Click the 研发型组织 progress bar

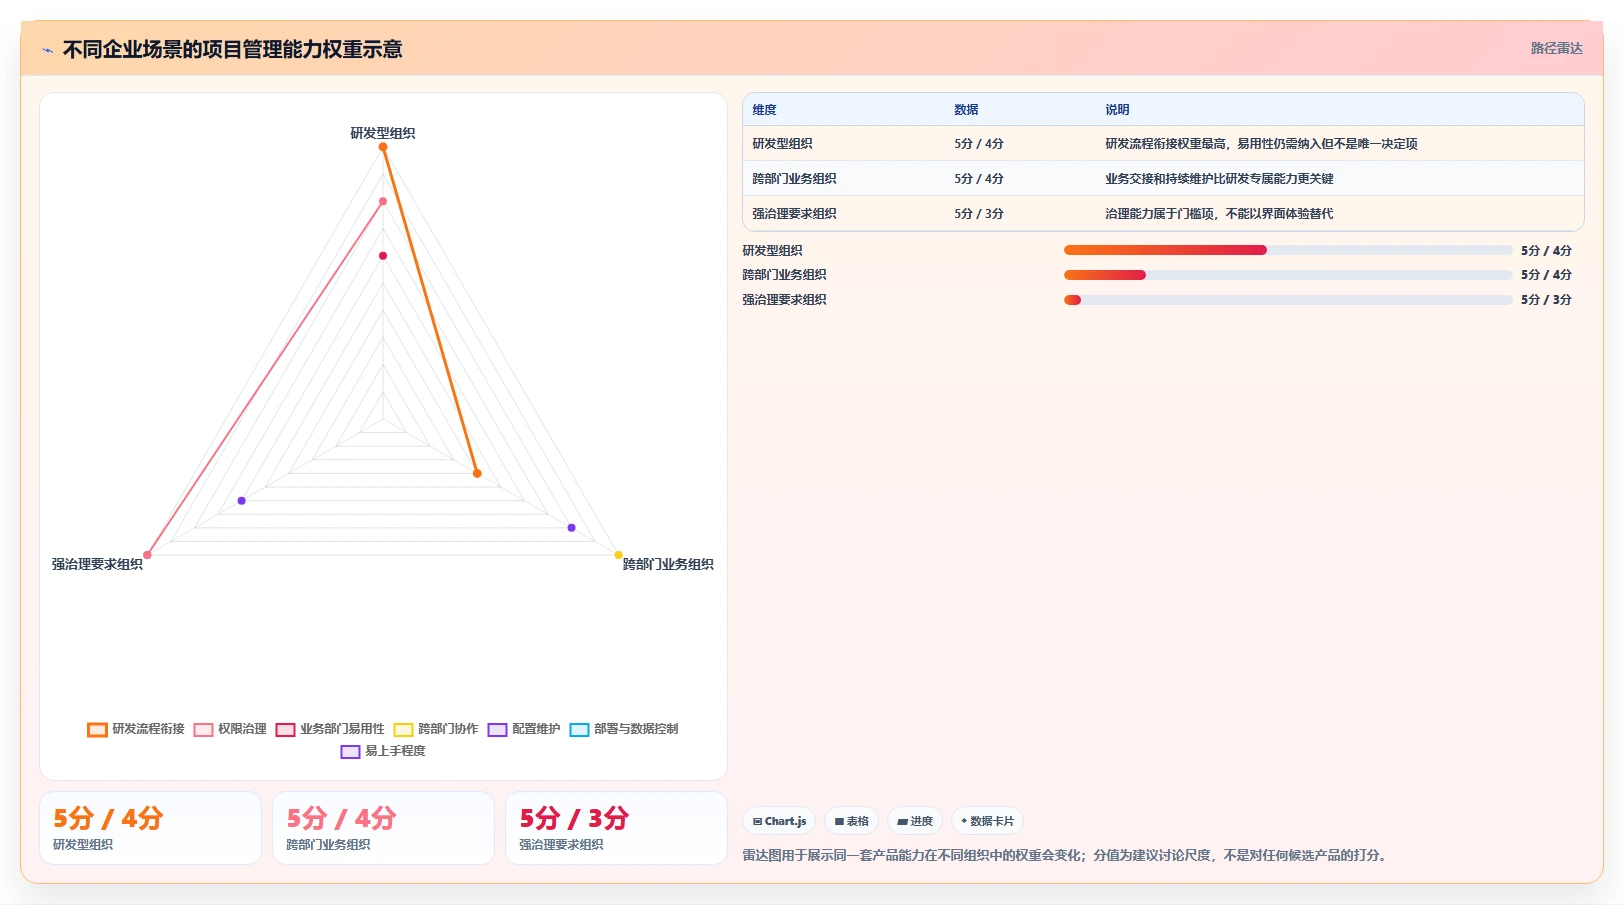pos(1288,250)
